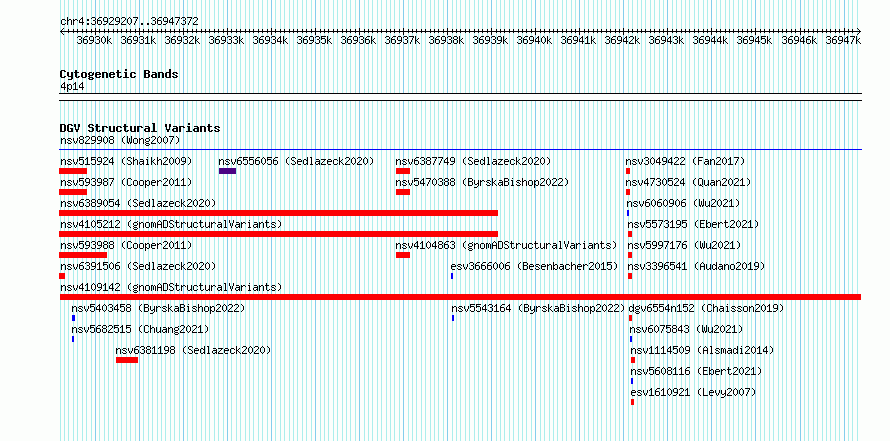
Task: Click the red bar under nsv5470388
Action: click(403, 192)
